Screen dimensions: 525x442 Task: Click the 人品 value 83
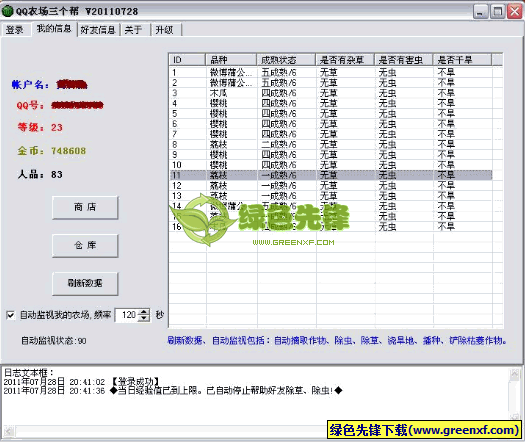pos(57,174)
